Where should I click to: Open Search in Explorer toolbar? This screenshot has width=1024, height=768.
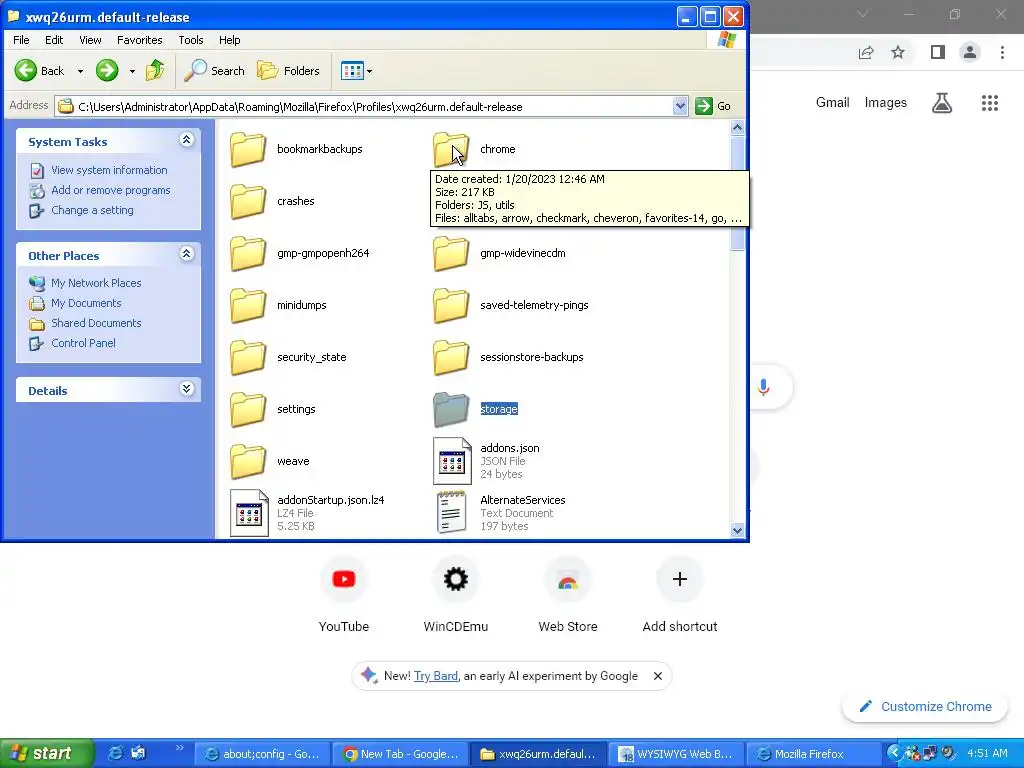coord(214,71)
